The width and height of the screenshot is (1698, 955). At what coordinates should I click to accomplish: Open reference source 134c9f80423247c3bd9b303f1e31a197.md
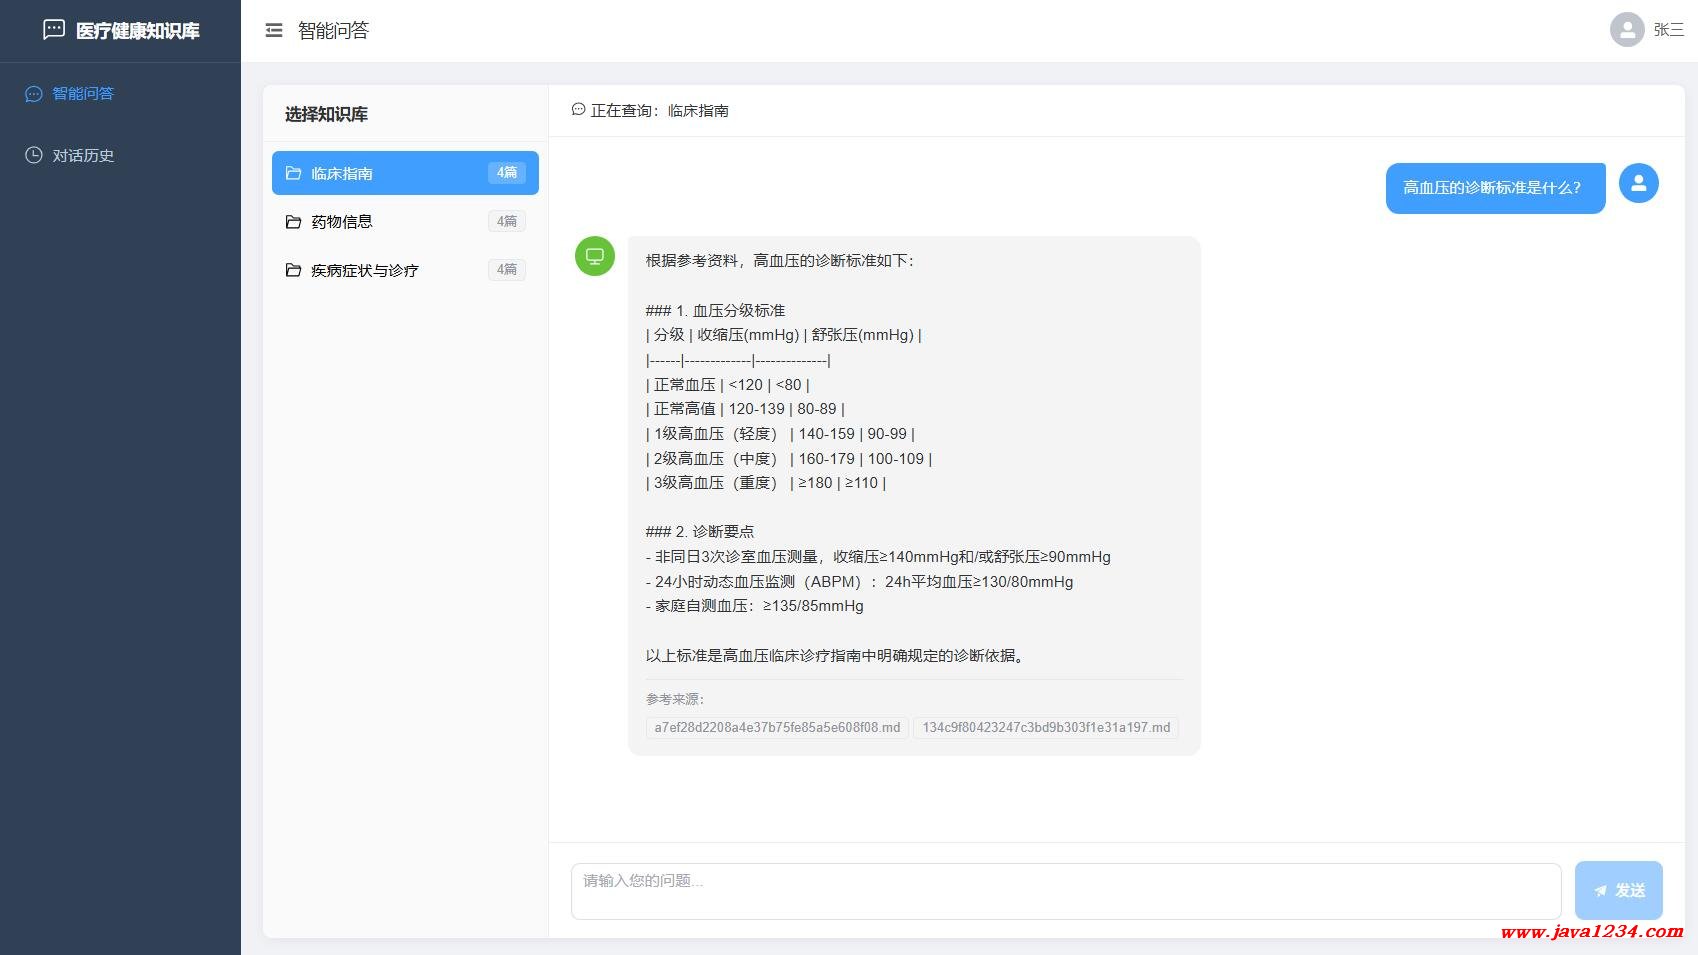click(1046, 728)
